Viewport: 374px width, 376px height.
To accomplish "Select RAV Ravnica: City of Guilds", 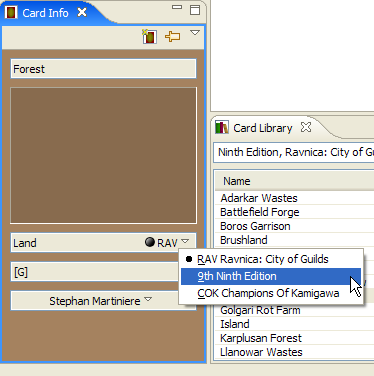I will click(x=271, y=259).
